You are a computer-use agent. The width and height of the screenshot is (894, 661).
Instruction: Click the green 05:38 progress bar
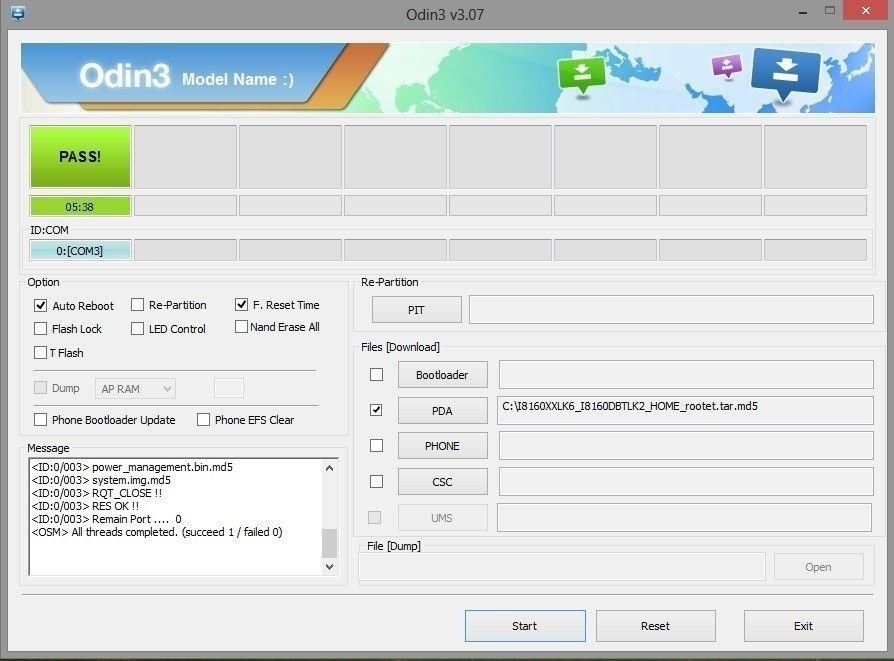[x=80, y=206]
